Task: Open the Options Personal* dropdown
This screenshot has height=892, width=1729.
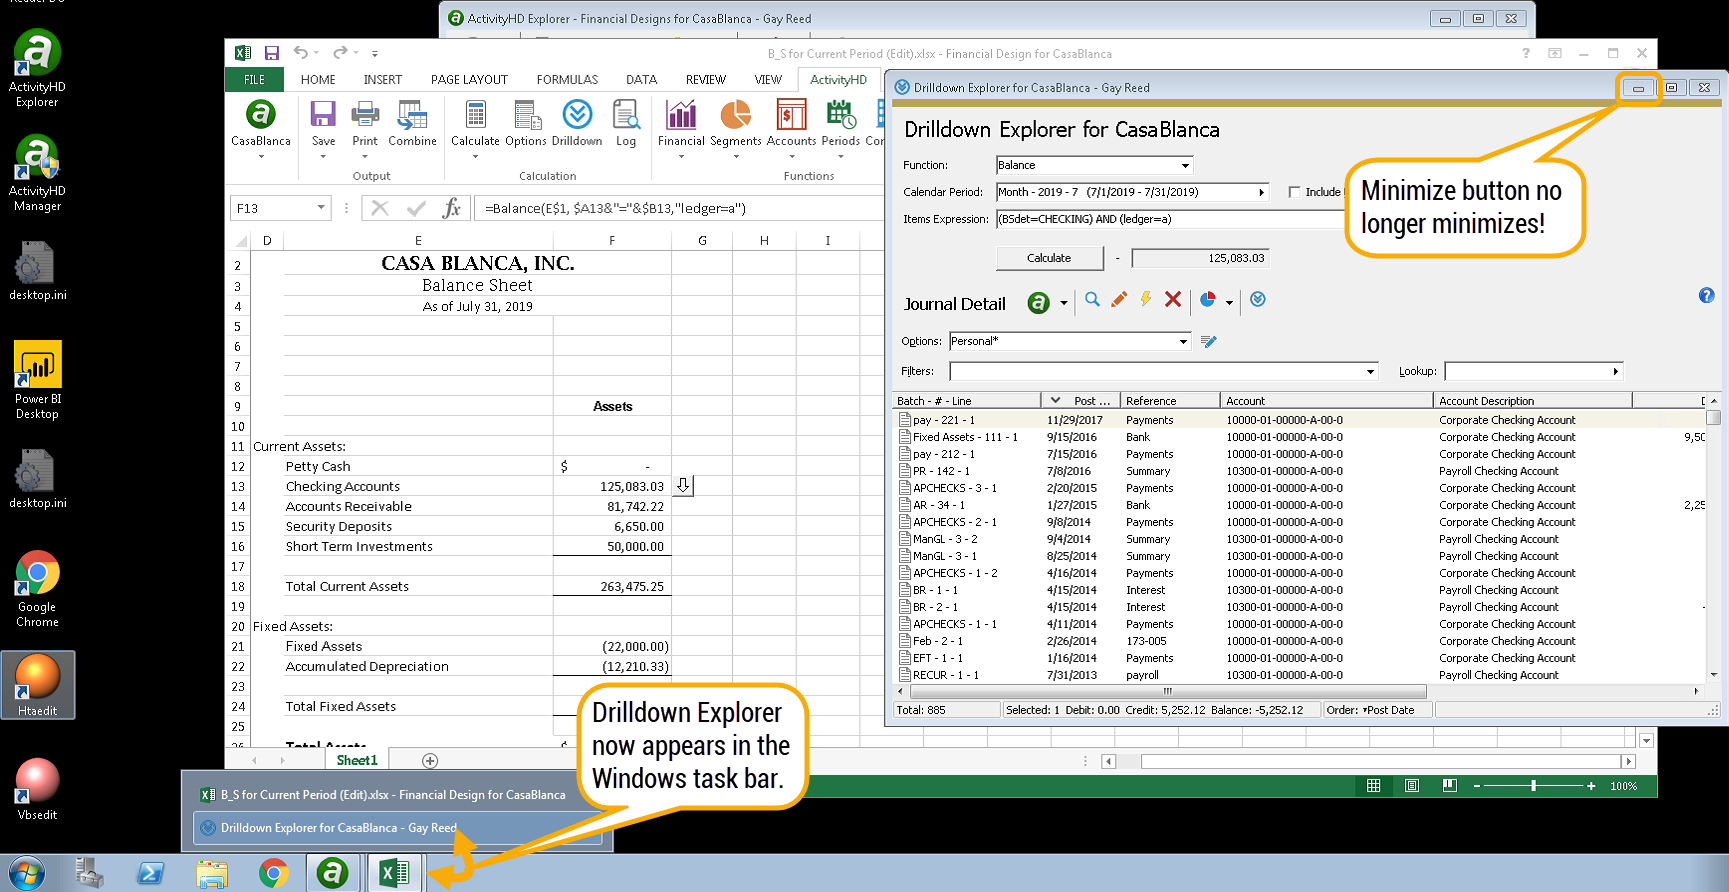Action: (x=1183, y=341)
